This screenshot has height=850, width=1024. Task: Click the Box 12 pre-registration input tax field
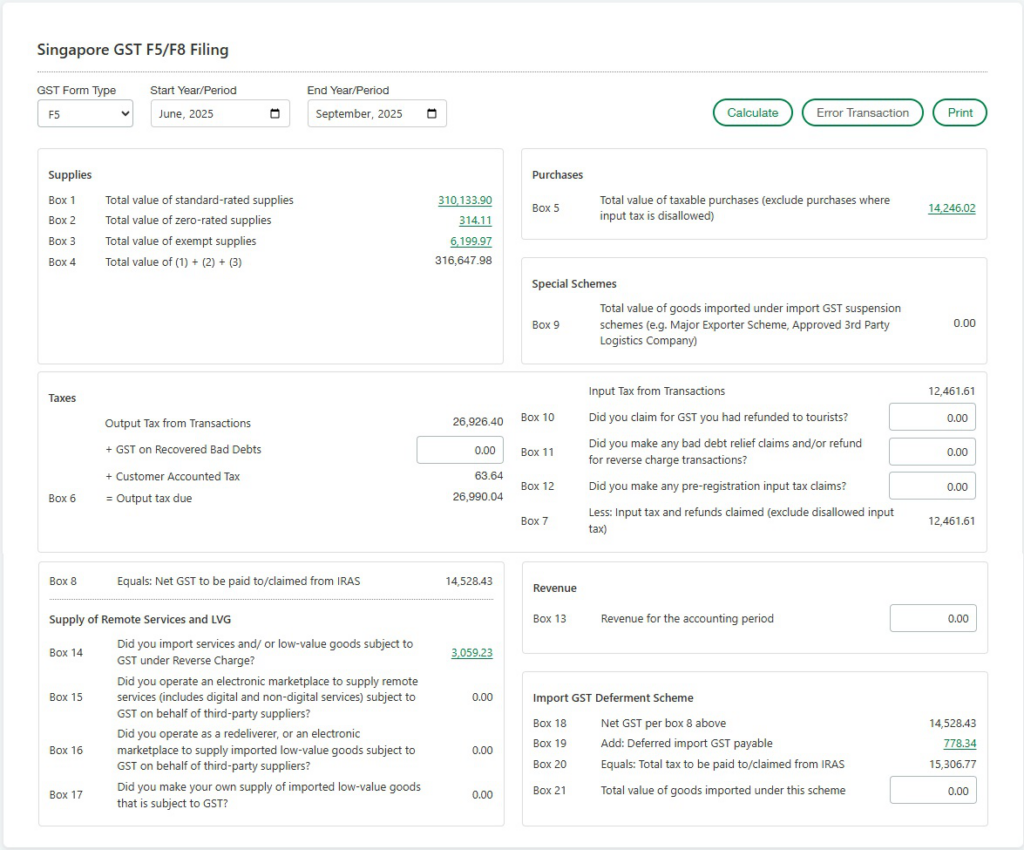(x=931, y=486)
